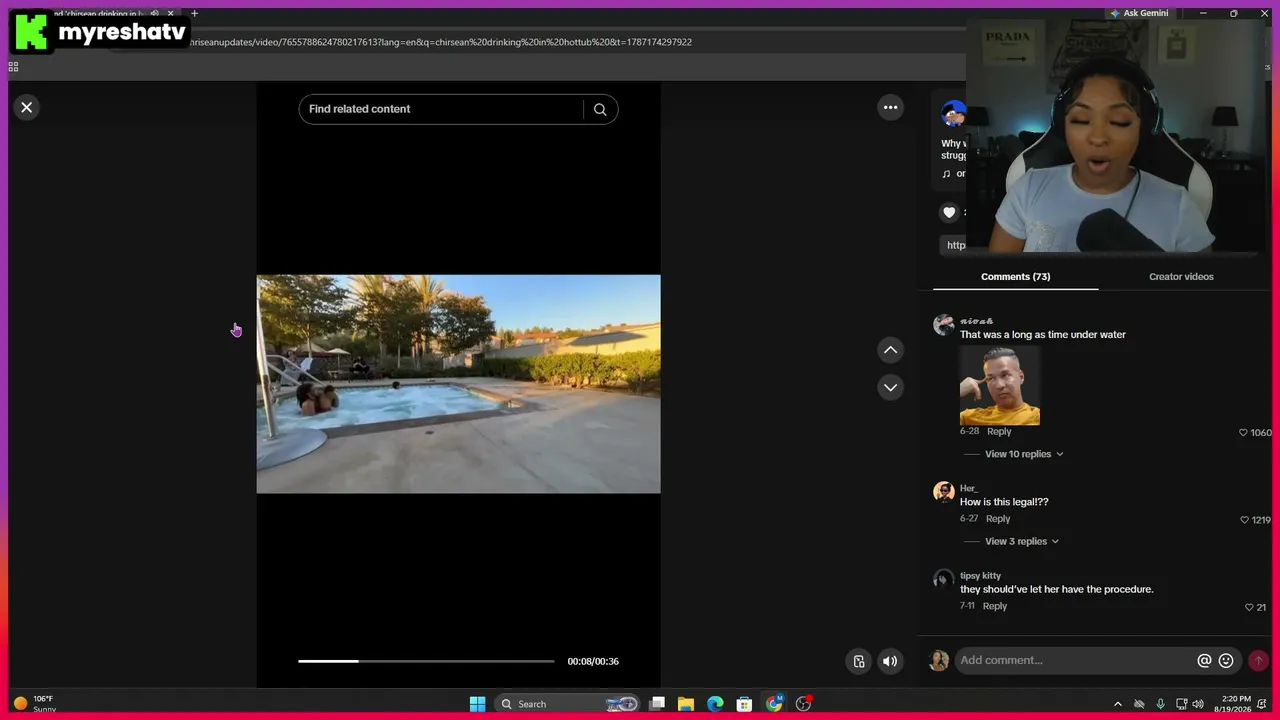Like the 'That was a long' comment

point(1243,433)
